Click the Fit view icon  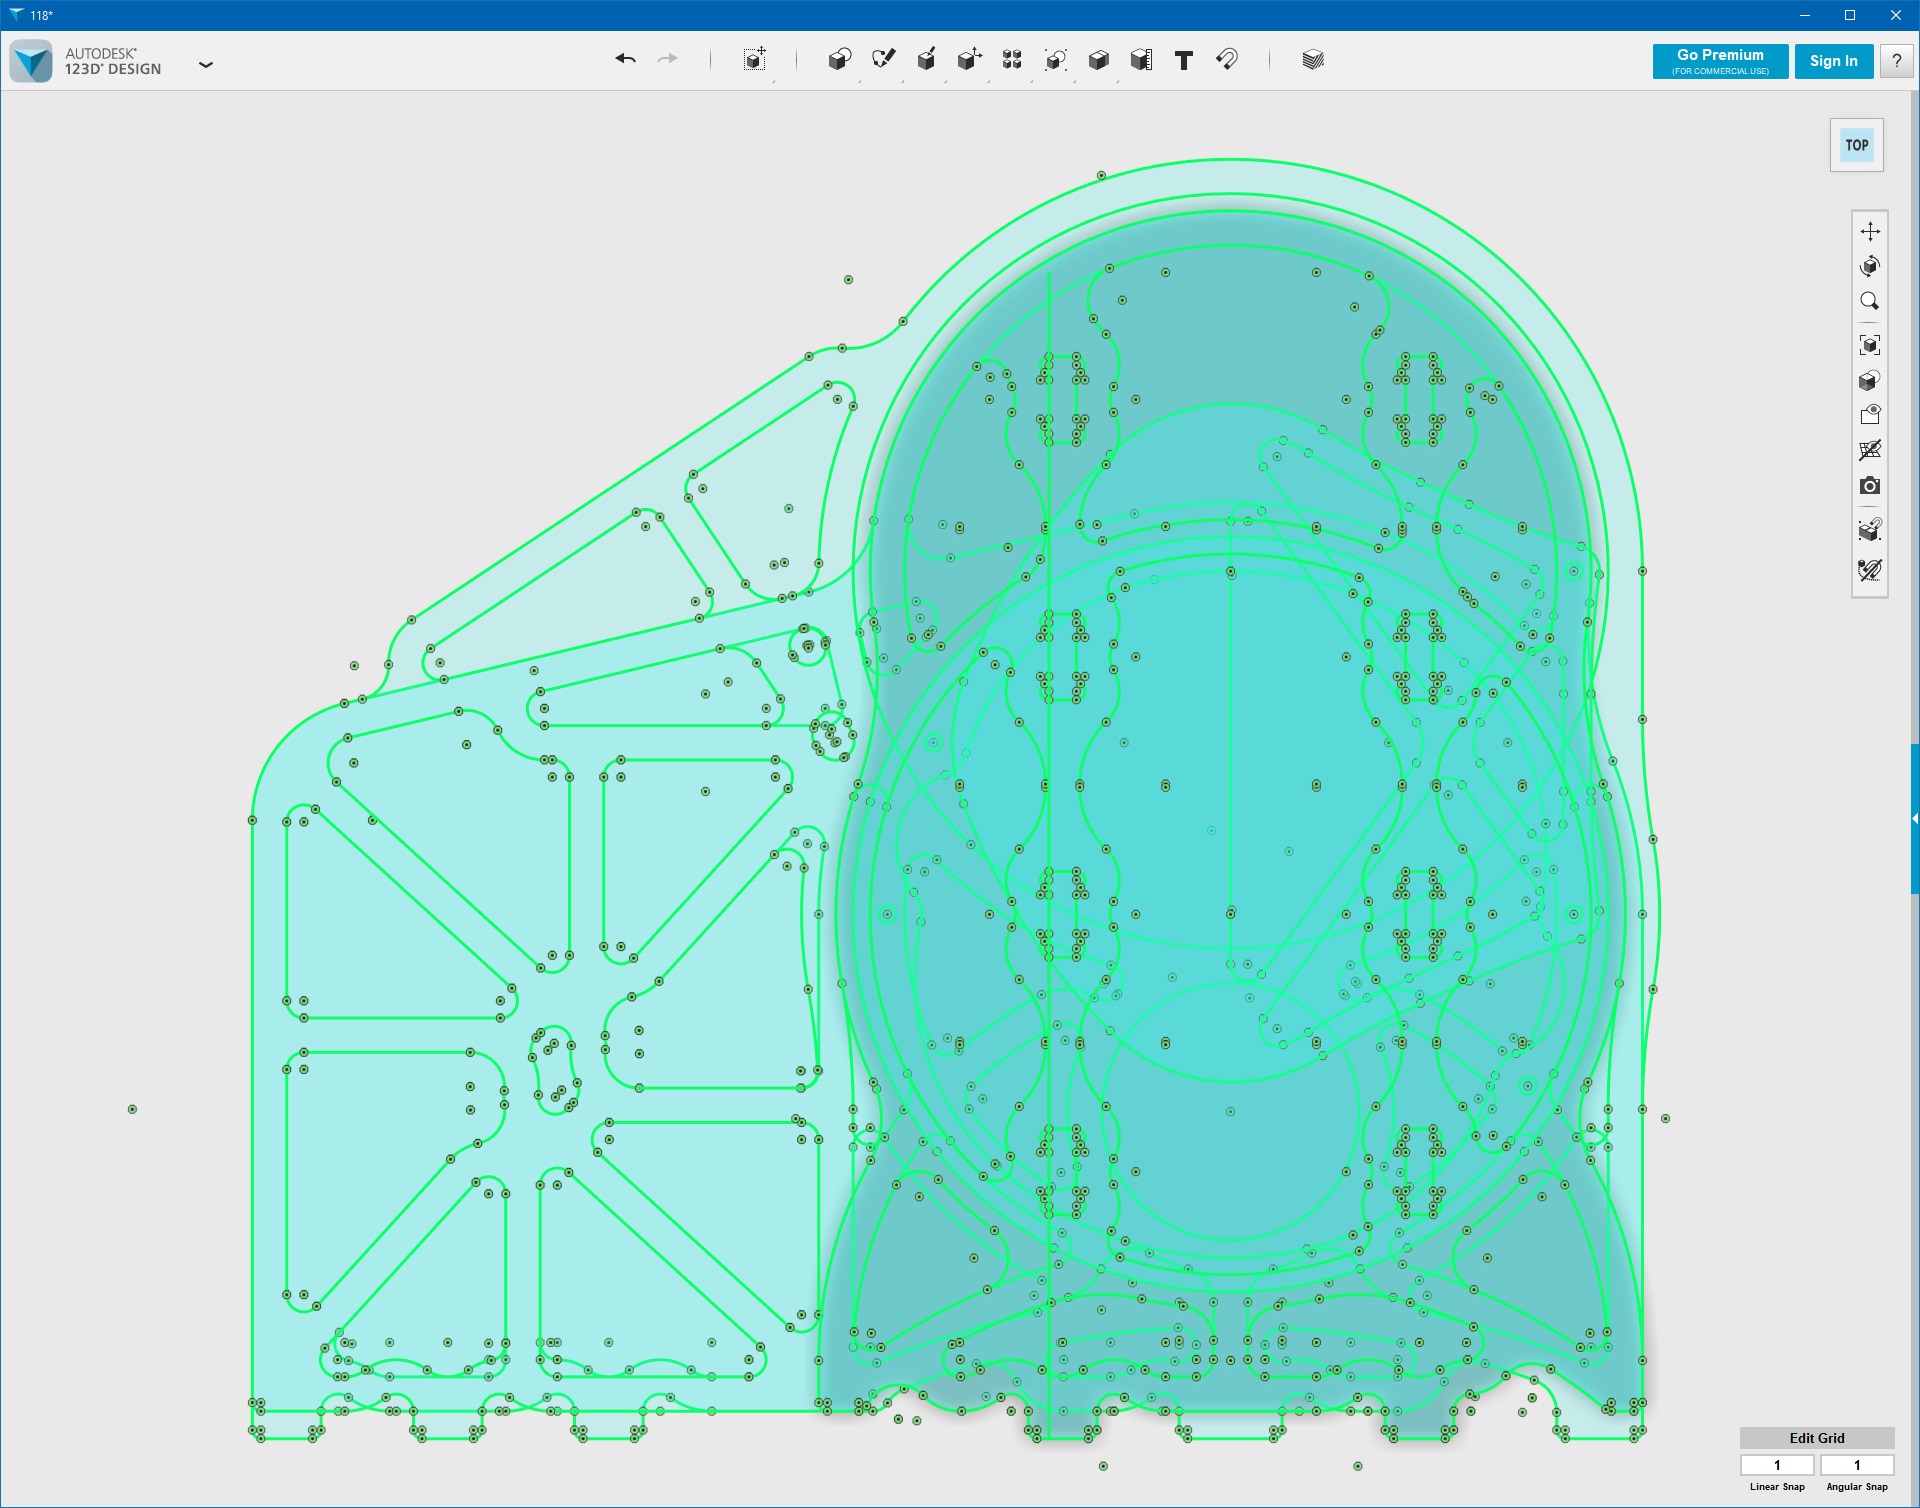click(1870, 345)
